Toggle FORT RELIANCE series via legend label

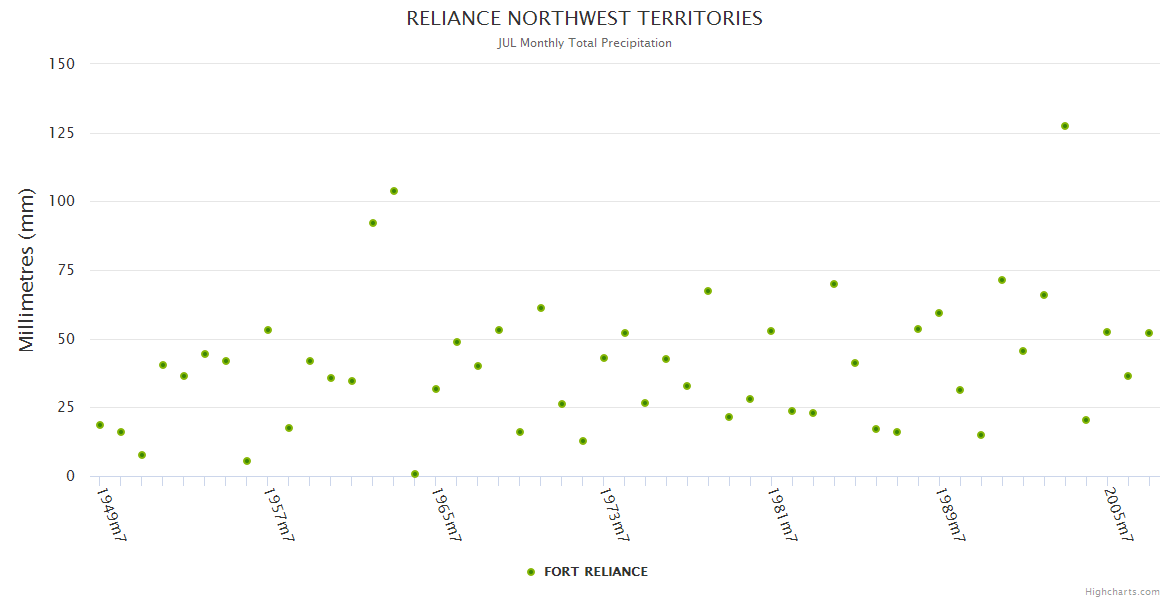click(595, 572)
